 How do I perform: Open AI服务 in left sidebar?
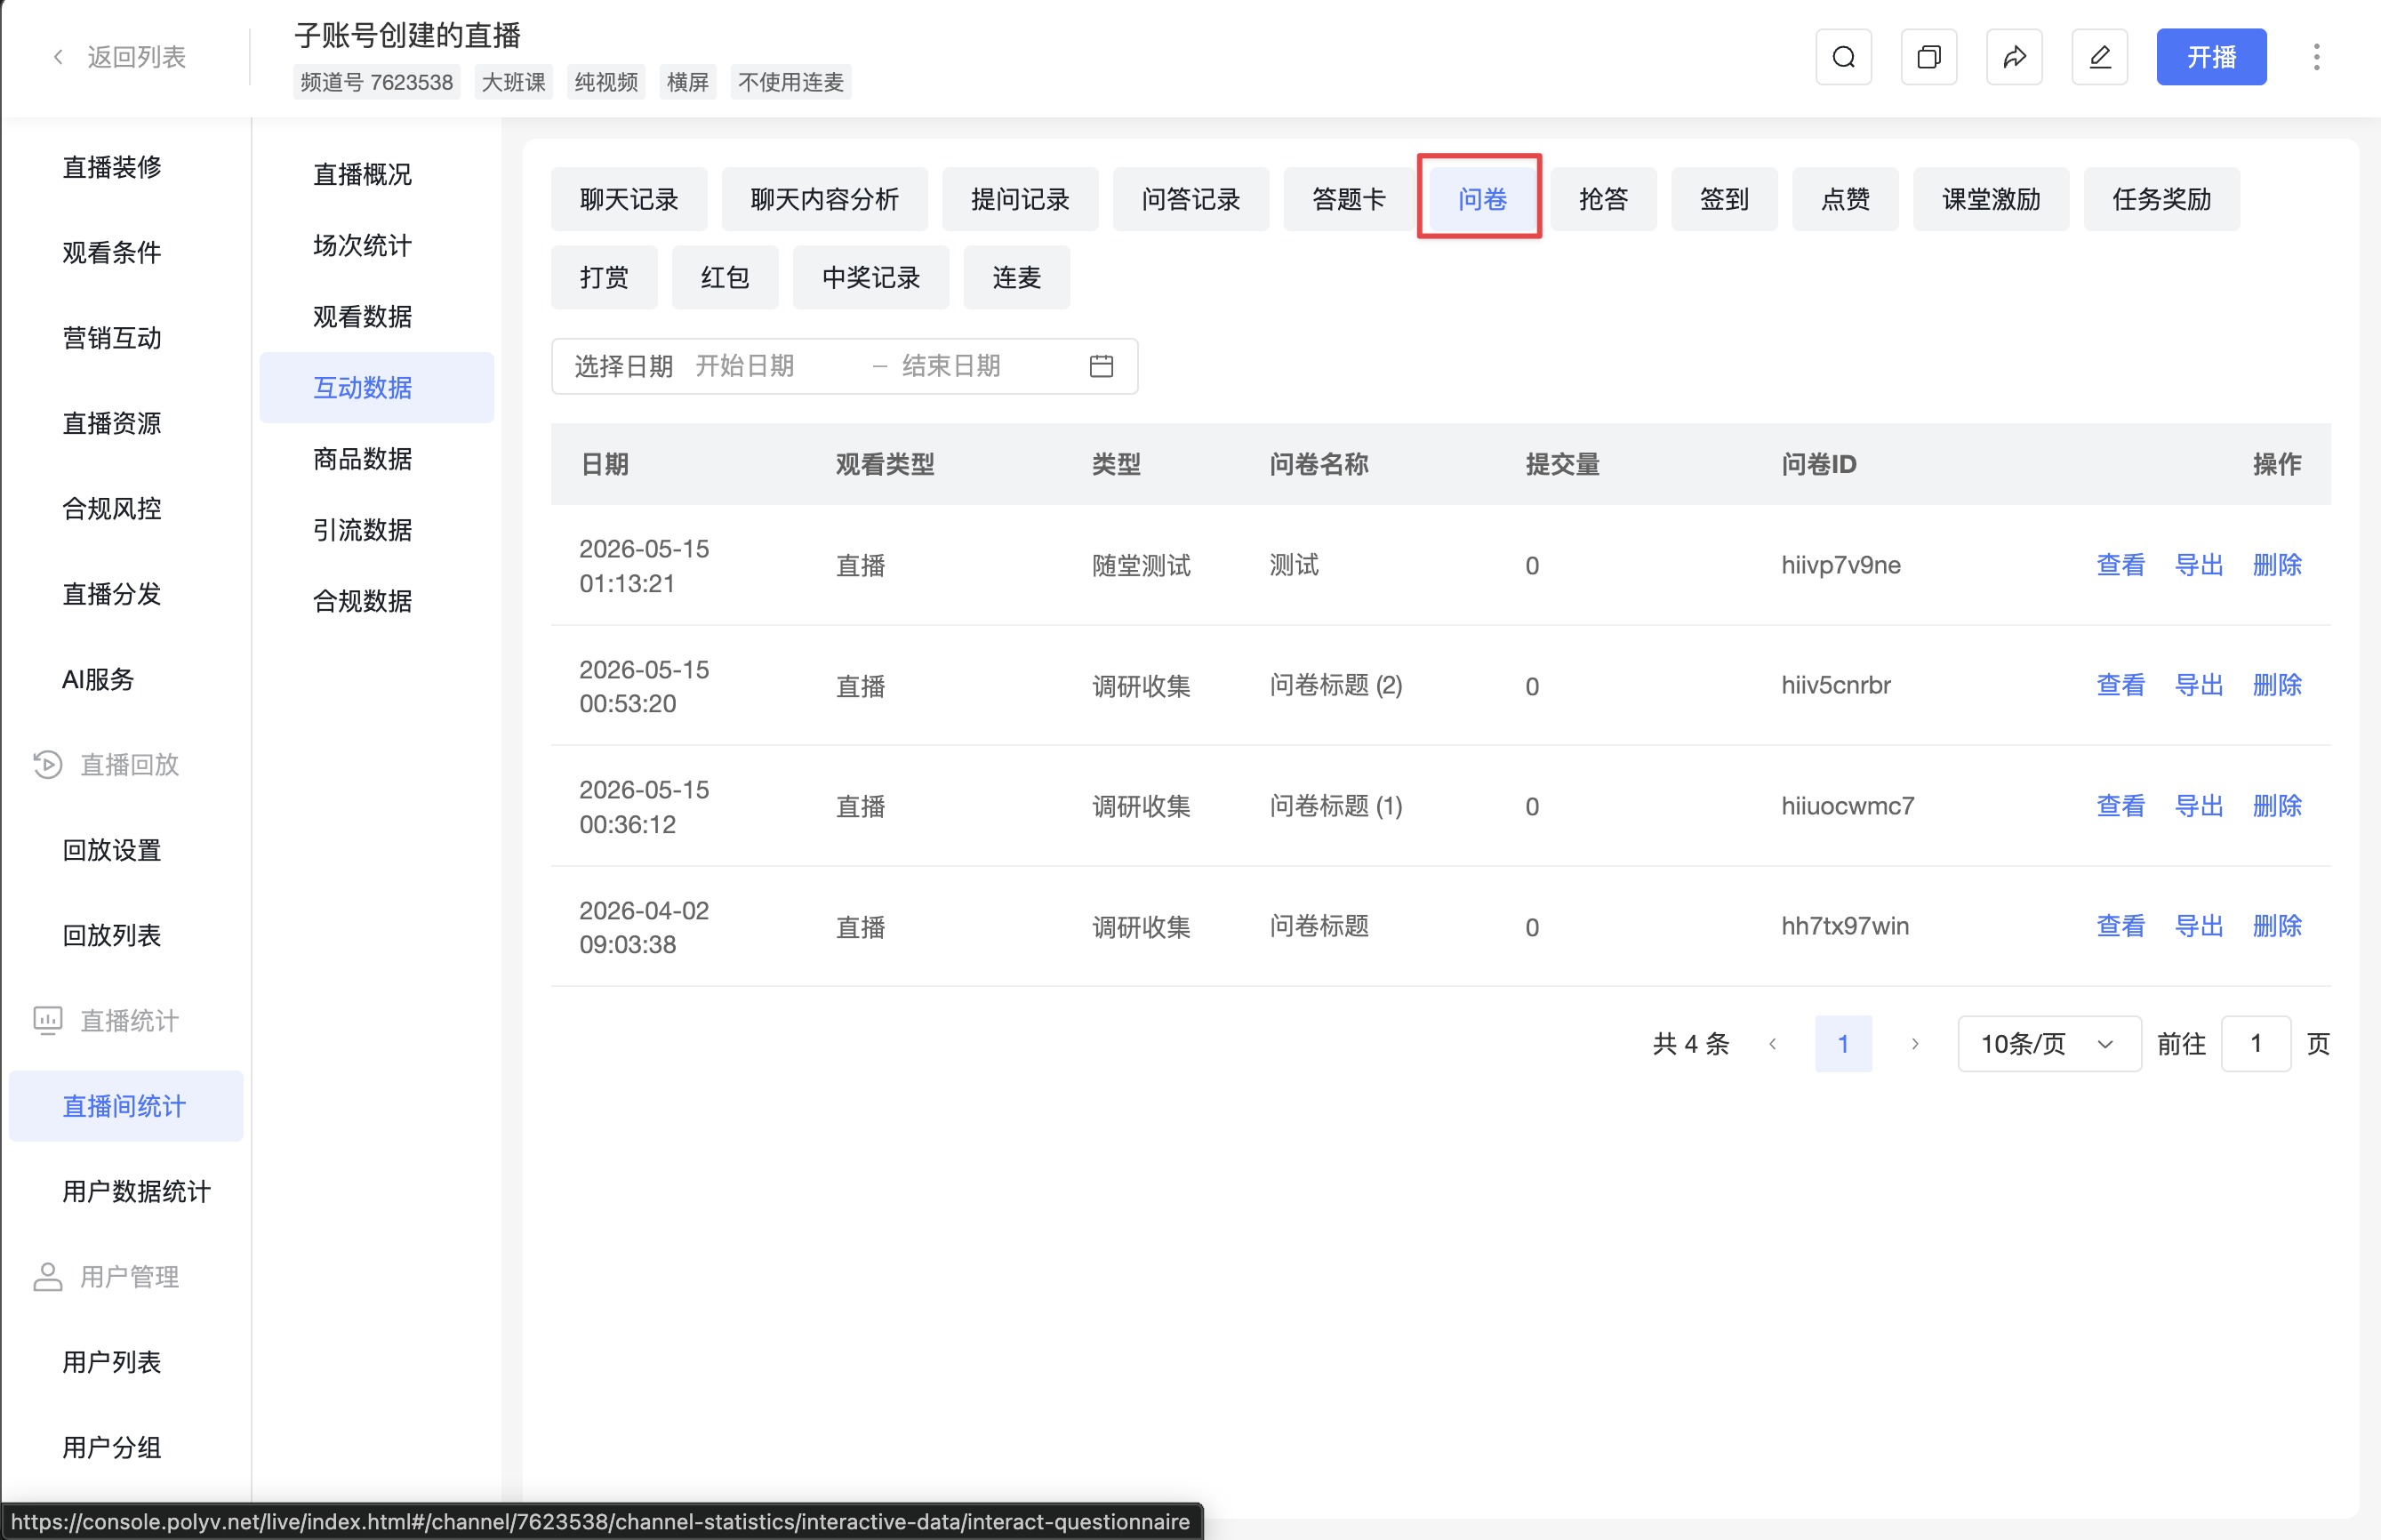tap(98, 680)
